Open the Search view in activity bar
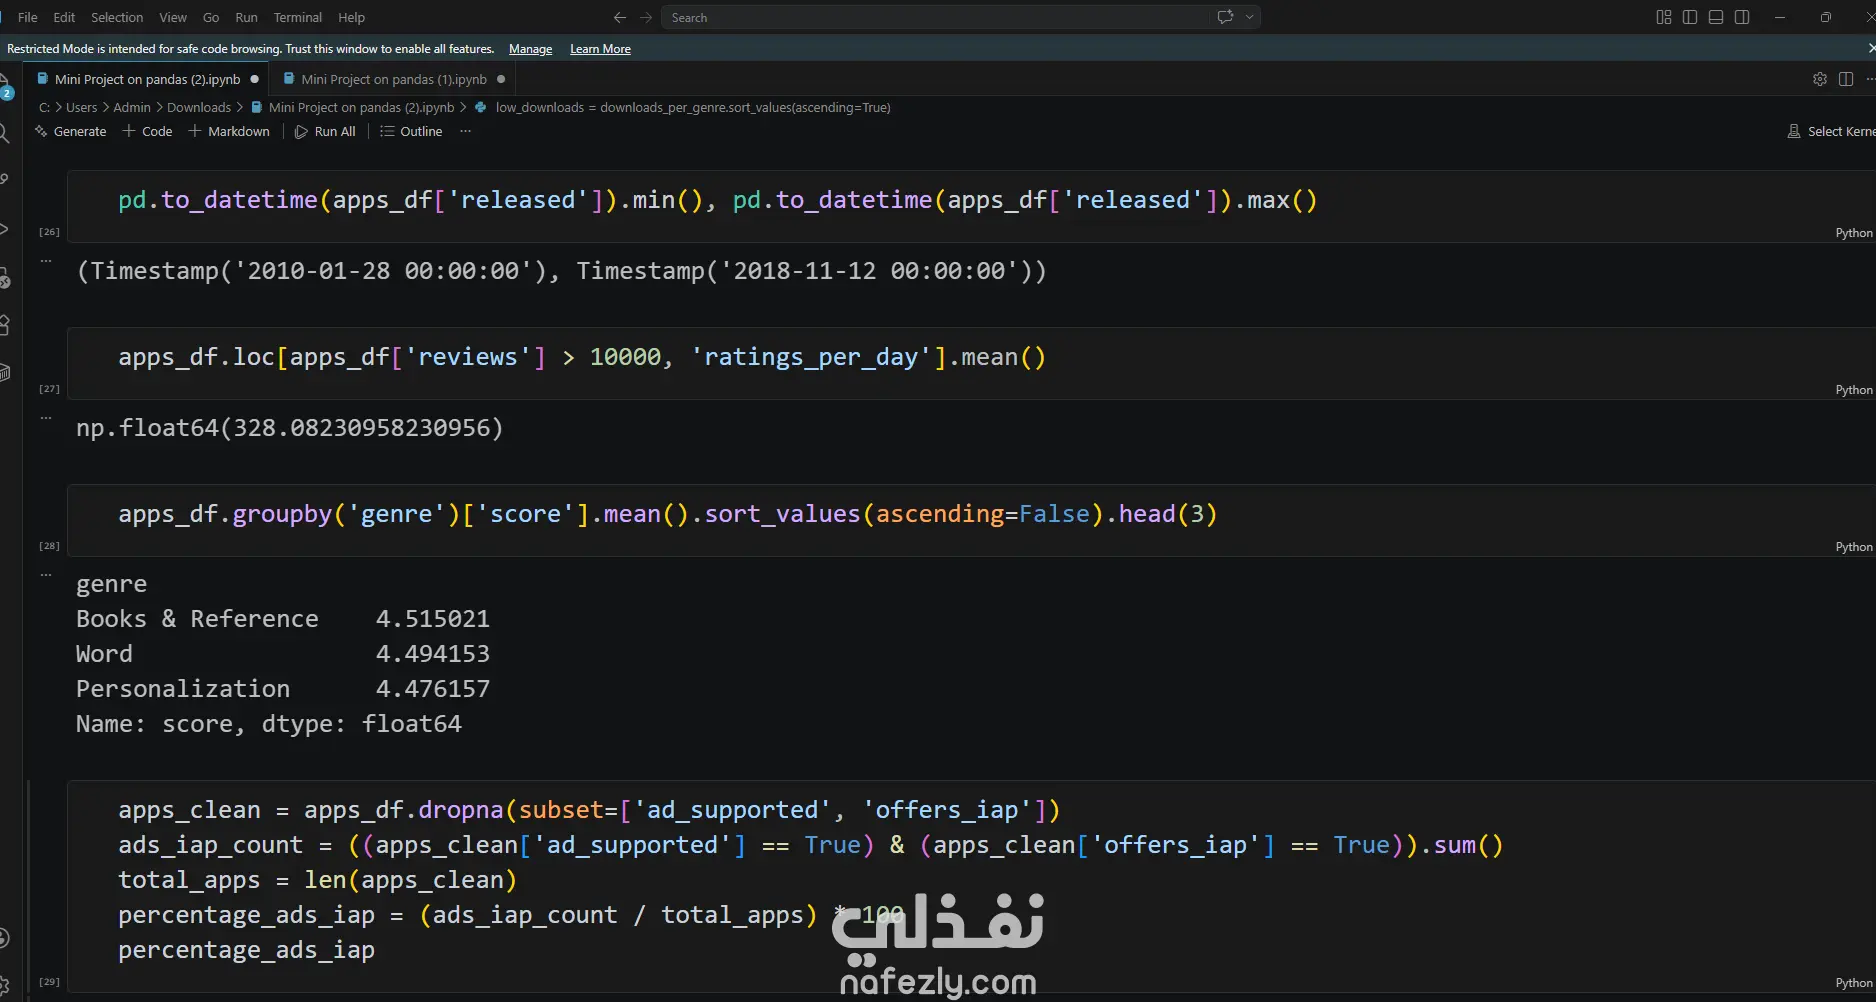The image size is (1876, 1002). point(5,133)
